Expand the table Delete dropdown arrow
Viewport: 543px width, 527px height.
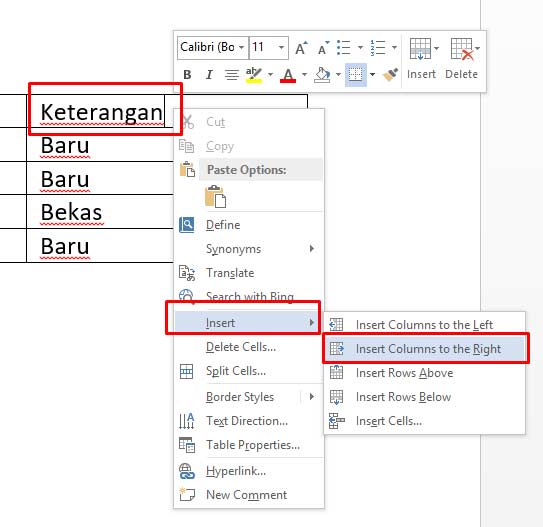[478, 48]
